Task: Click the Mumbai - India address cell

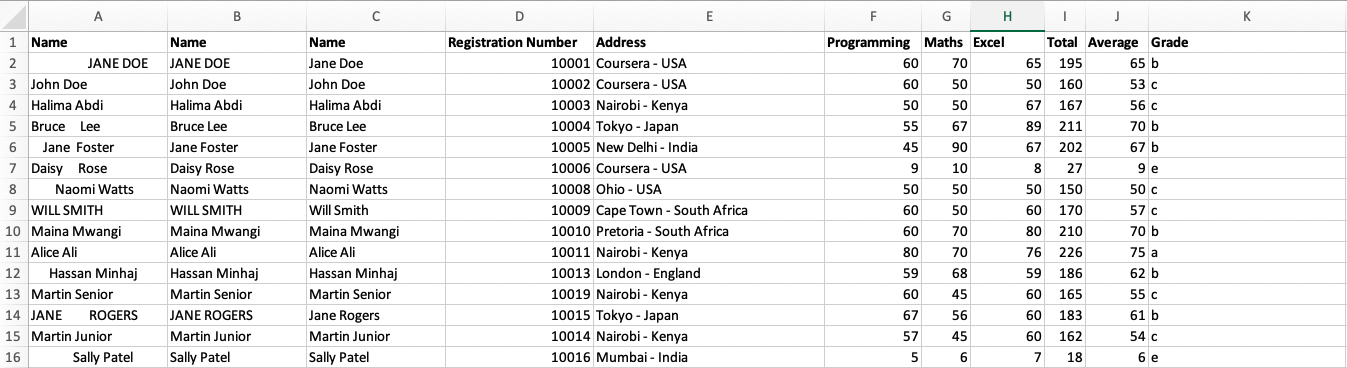Action: click(x=709, y=357)
